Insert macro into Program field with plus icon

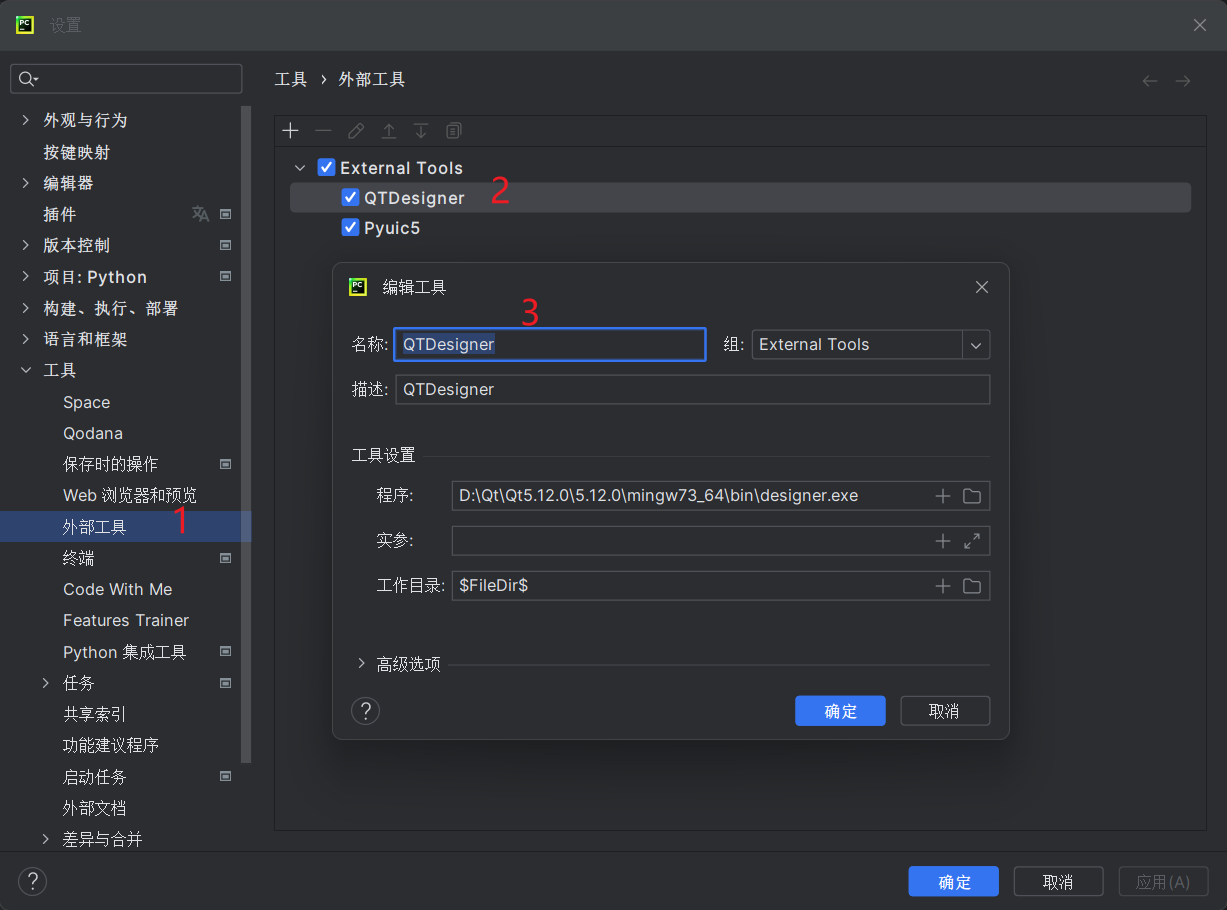(x=942, y=496)
